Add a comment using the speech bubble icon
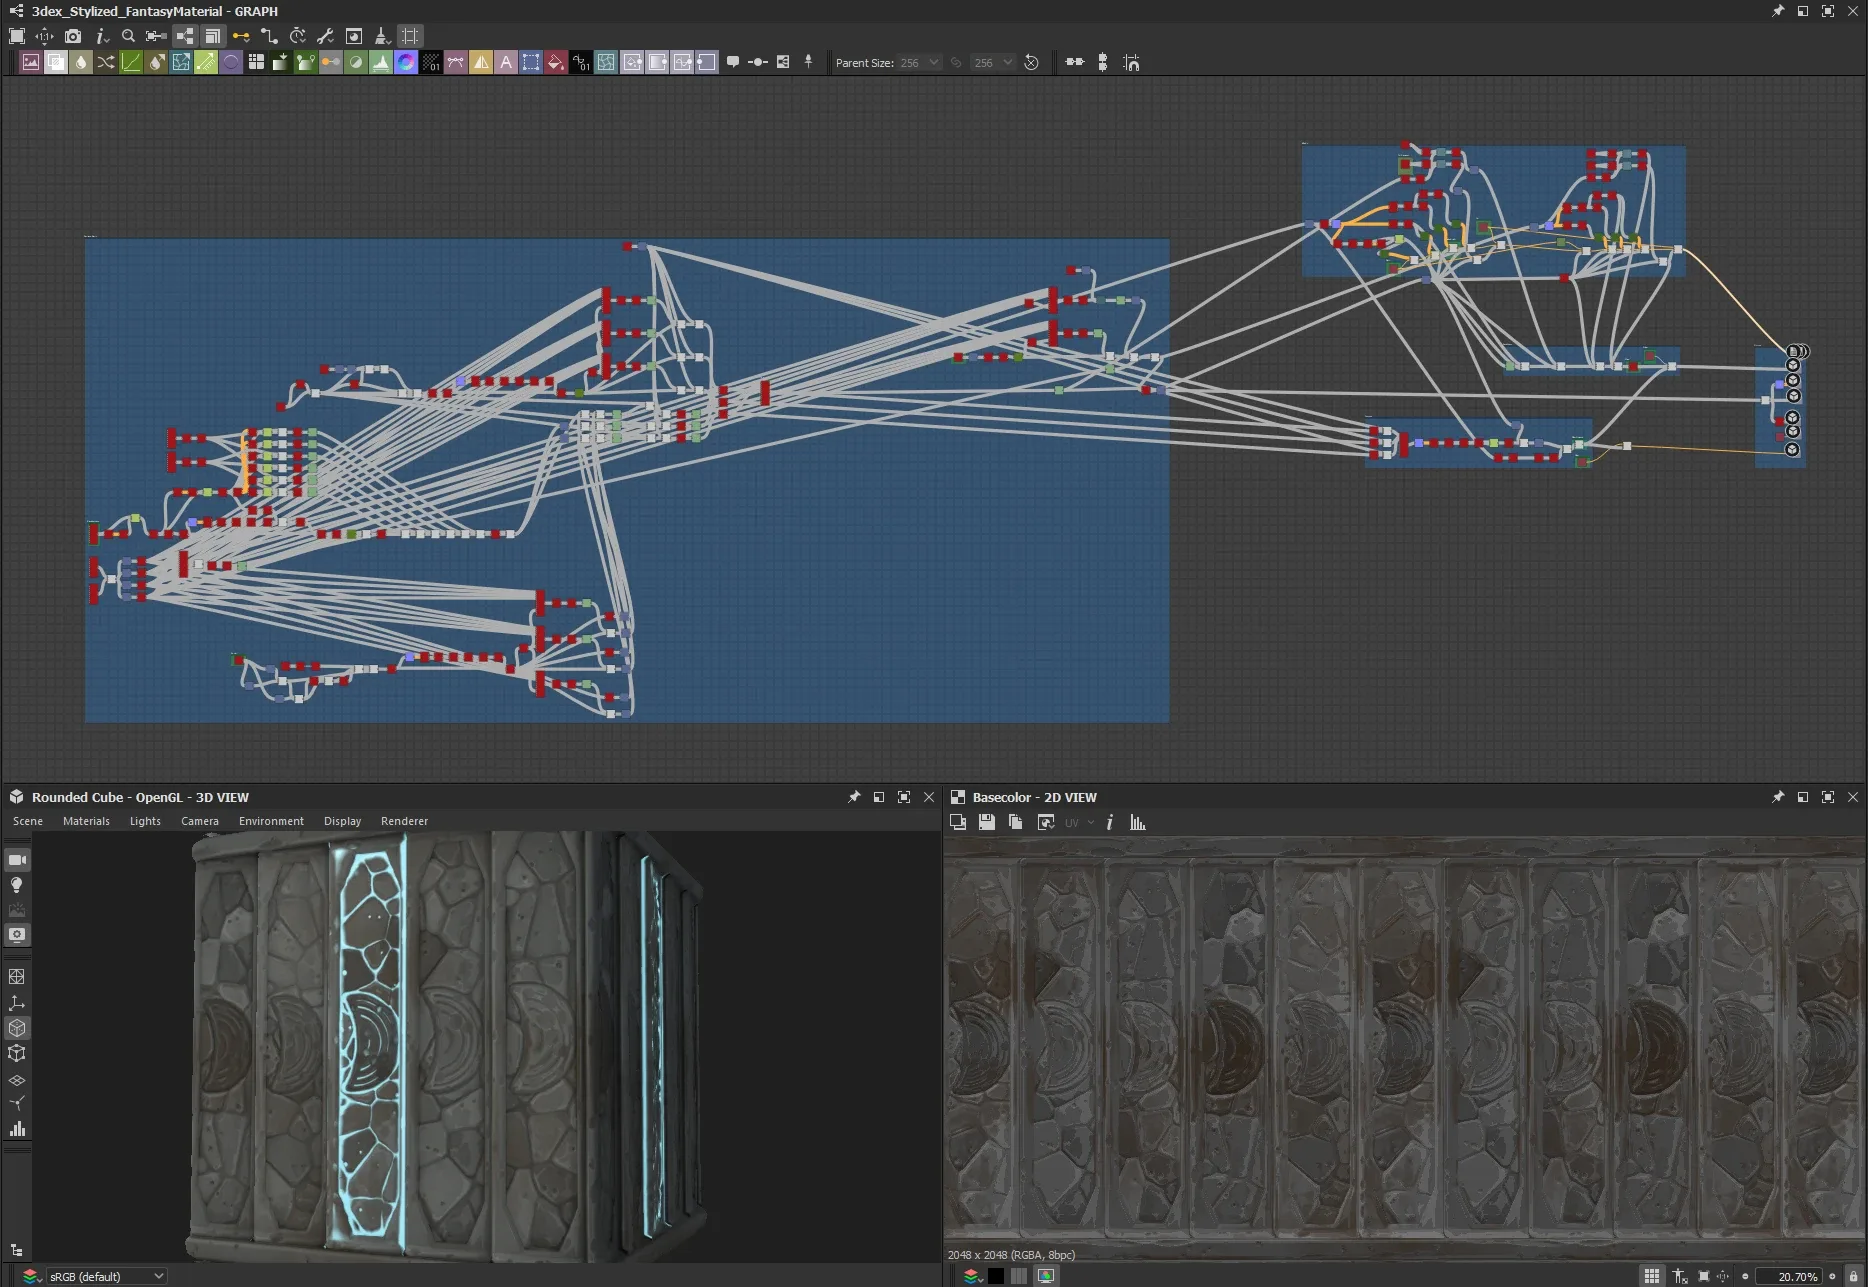This screenshot has height=1287, width=1868. click(x=734, y=61)
